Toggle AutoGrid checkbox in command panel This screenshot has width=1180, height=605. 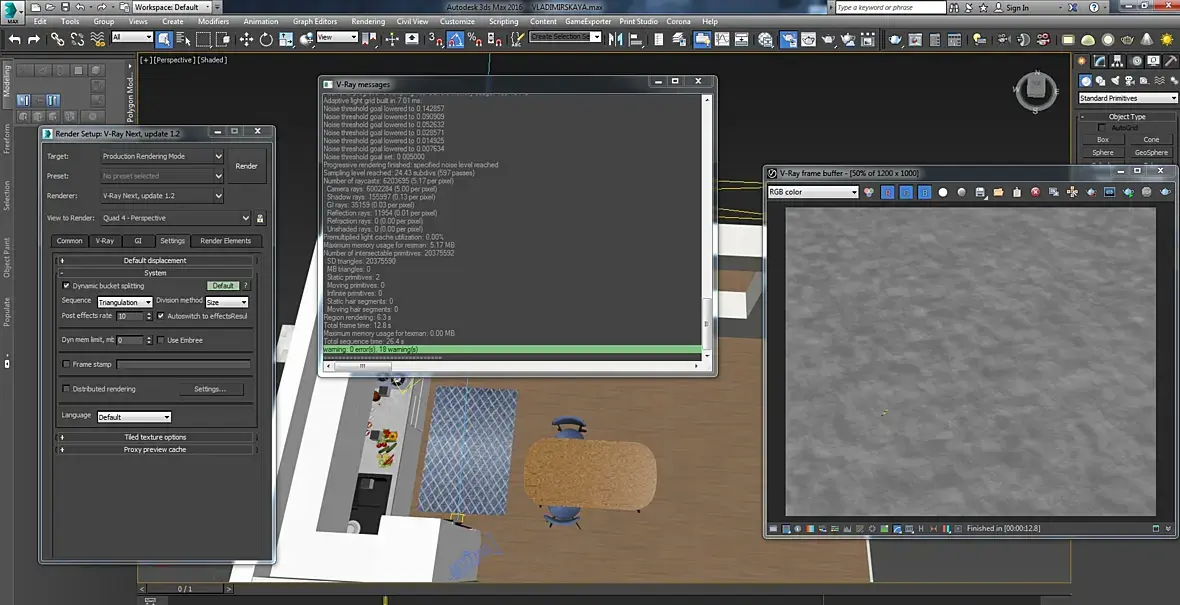(1102, 128)
